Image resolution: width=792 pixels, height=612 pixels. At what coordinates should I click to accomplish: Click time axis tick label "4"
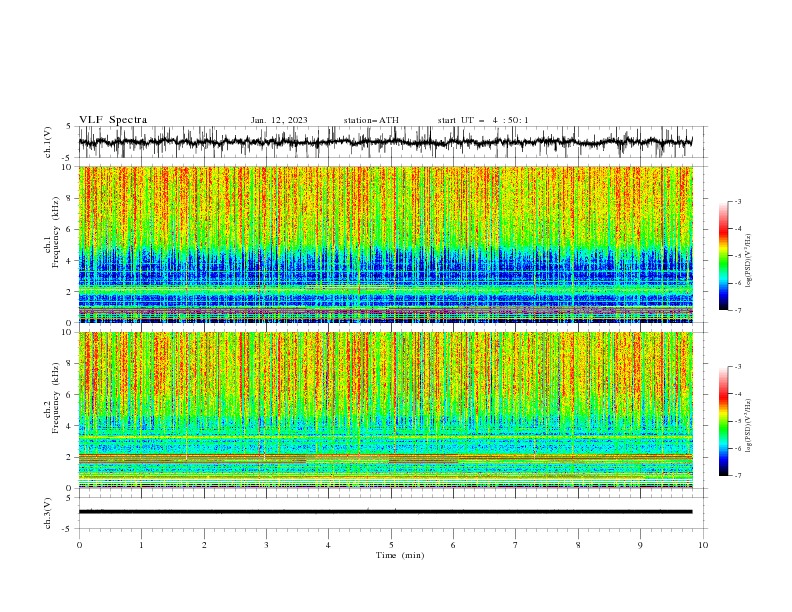point(328,545)
